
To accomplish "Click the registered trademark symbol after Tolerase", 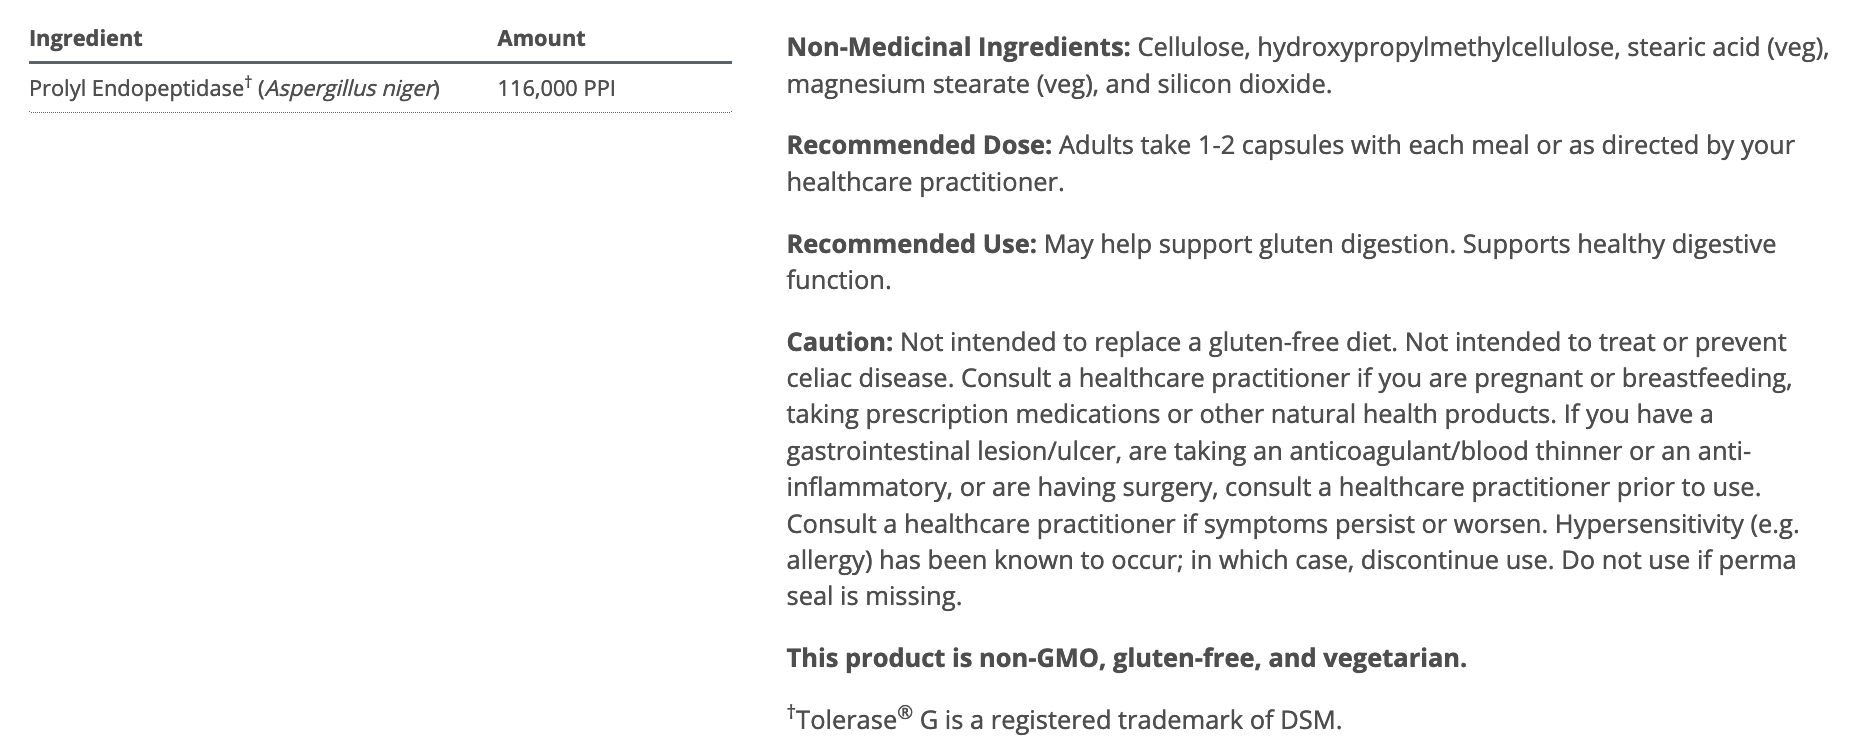I will [904, 713].
